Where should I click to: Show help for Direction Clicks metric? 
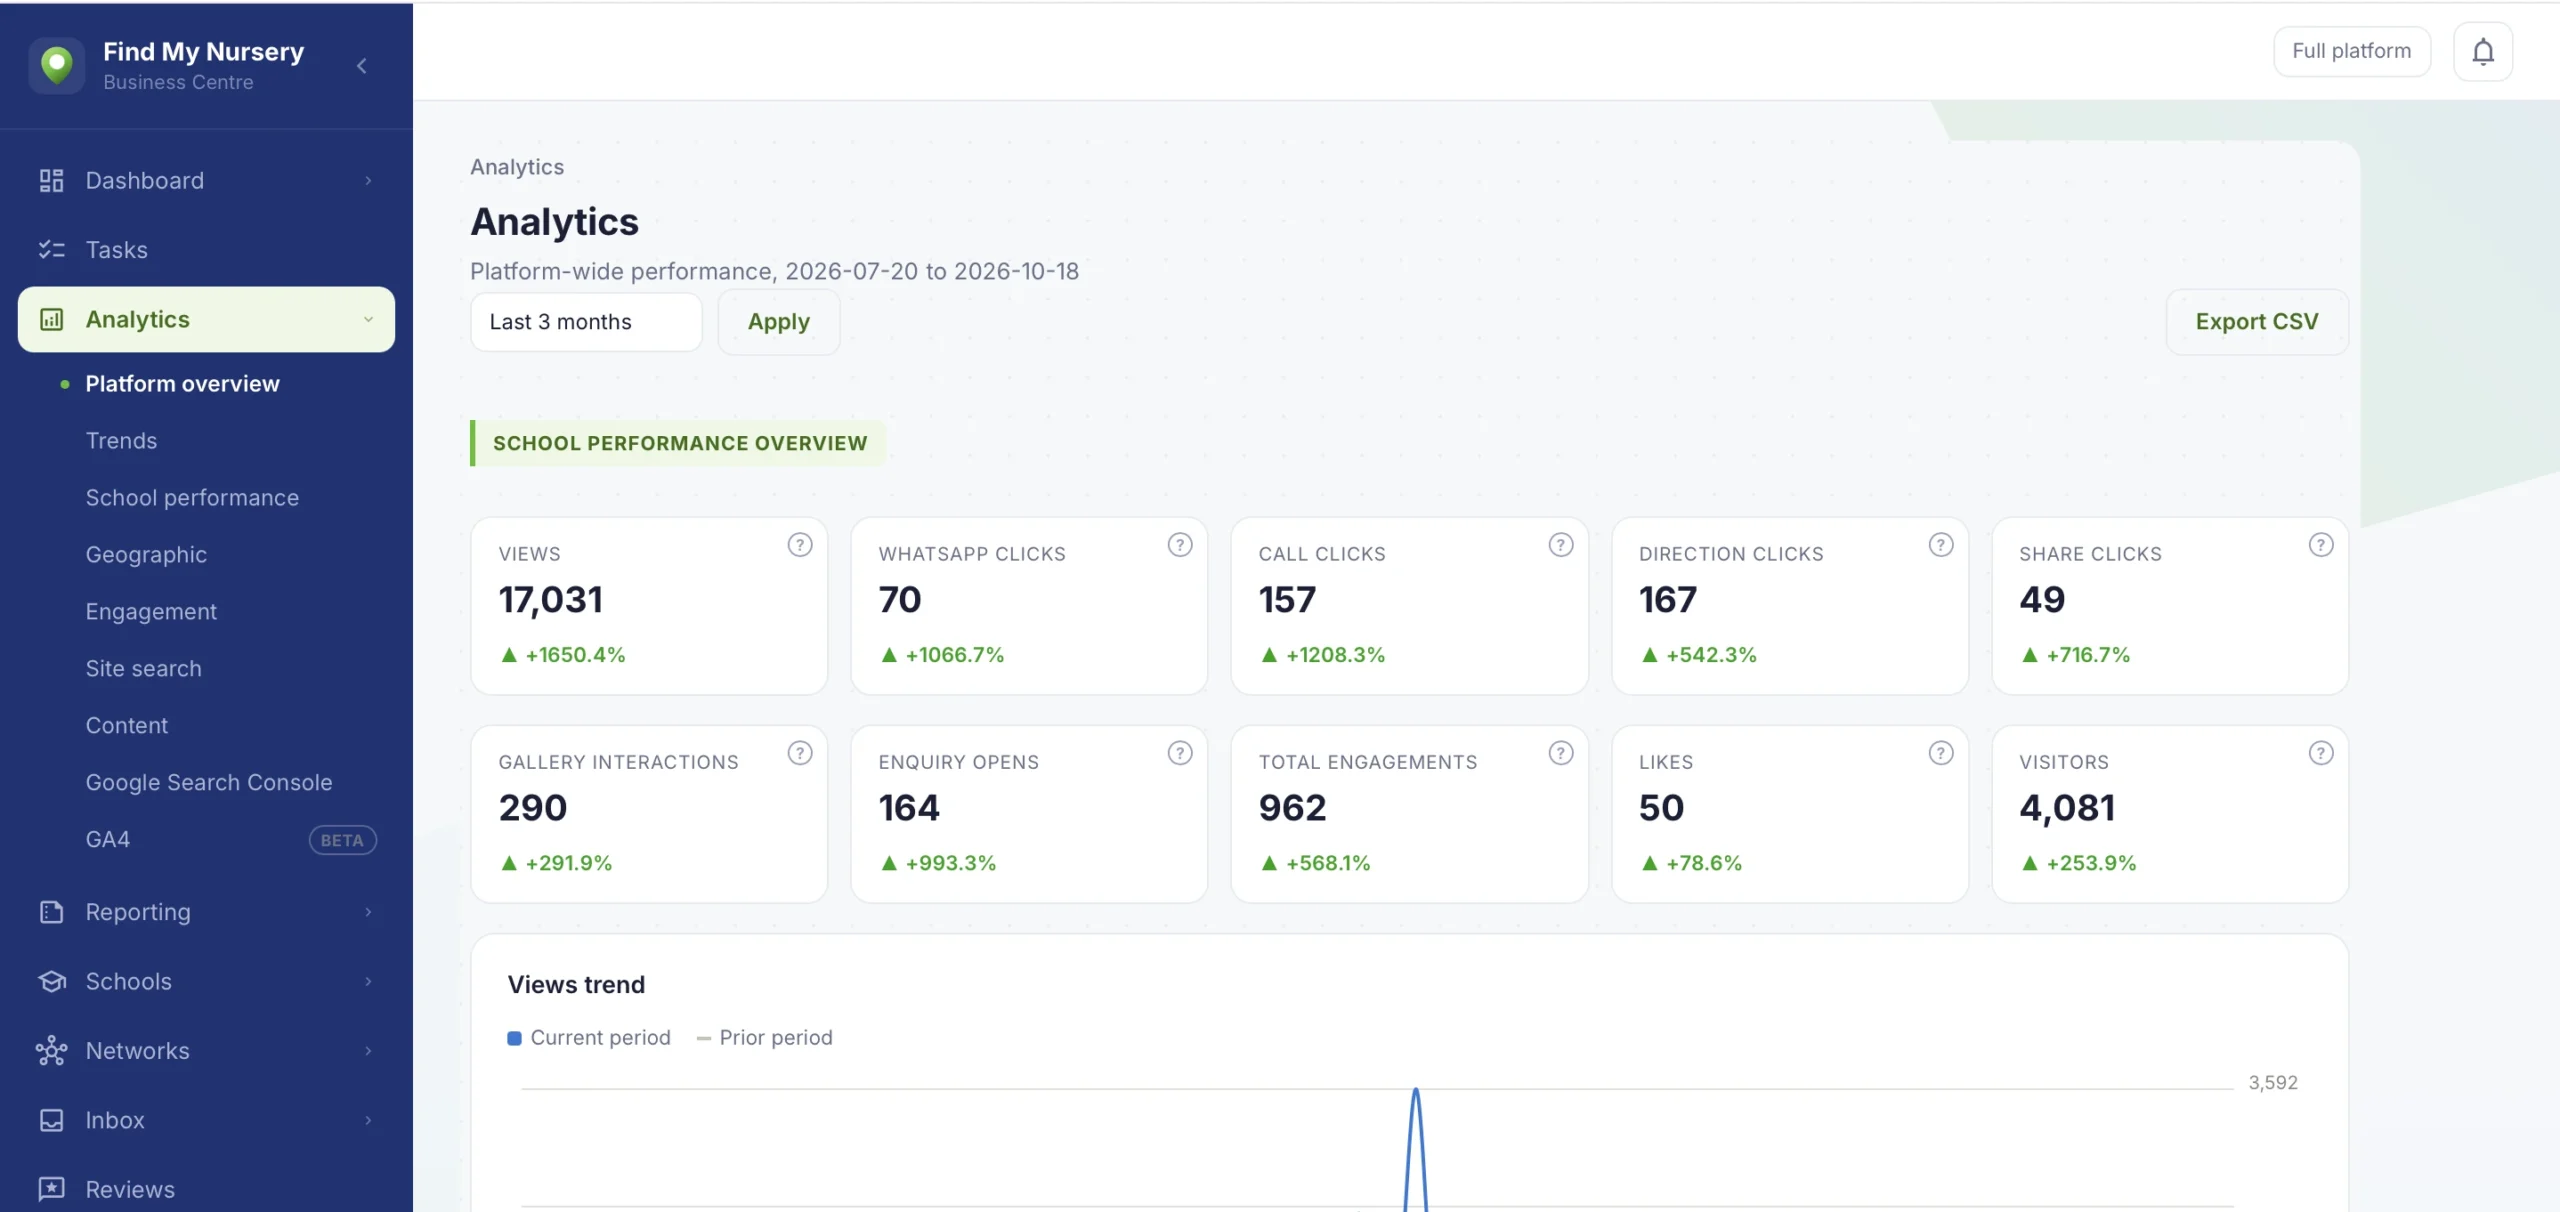(x=1941, y=545)
